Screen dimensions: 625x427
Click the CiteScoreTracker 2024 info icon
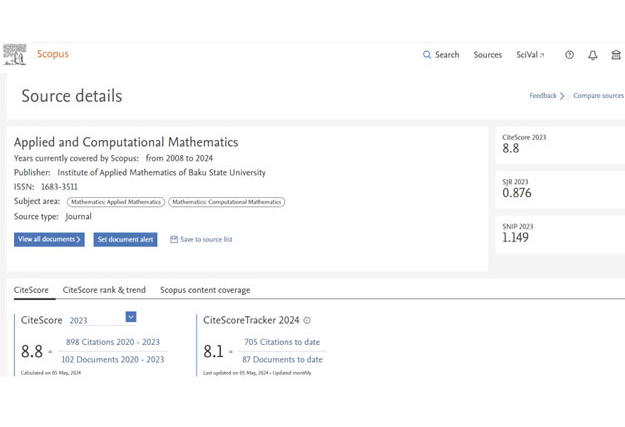click(x=307, y=320)
